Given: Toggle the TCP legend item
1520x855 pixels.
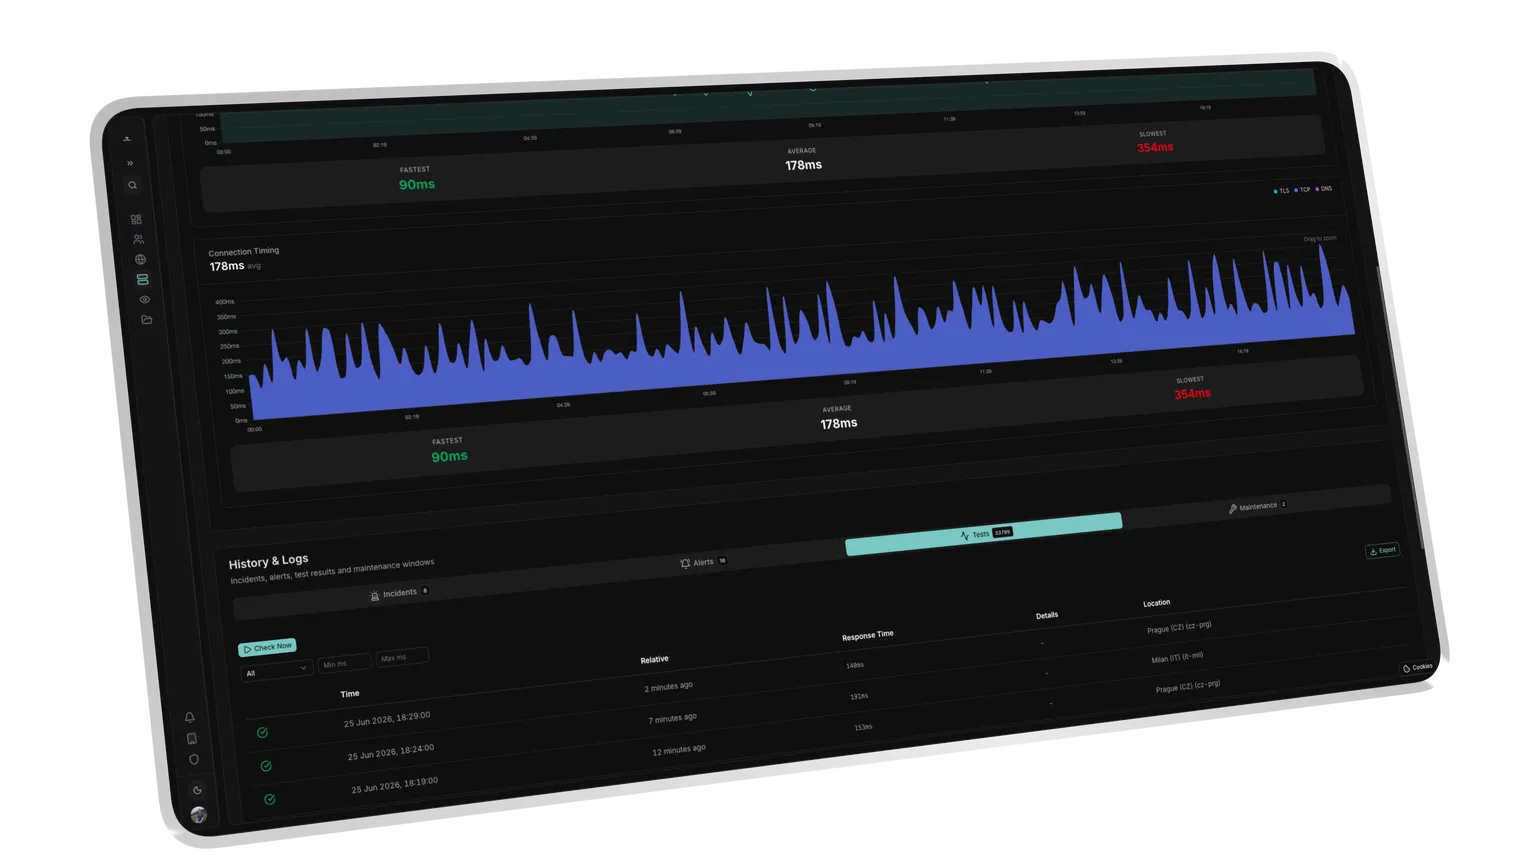Looking at the screenshot, I should tap(1302, 190).
